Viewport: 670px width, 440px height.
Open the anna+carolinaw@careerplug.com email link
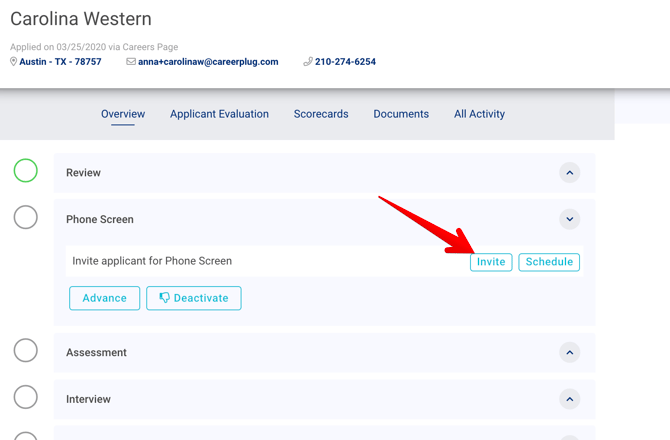pyautogui.click(x=209, y=62)
